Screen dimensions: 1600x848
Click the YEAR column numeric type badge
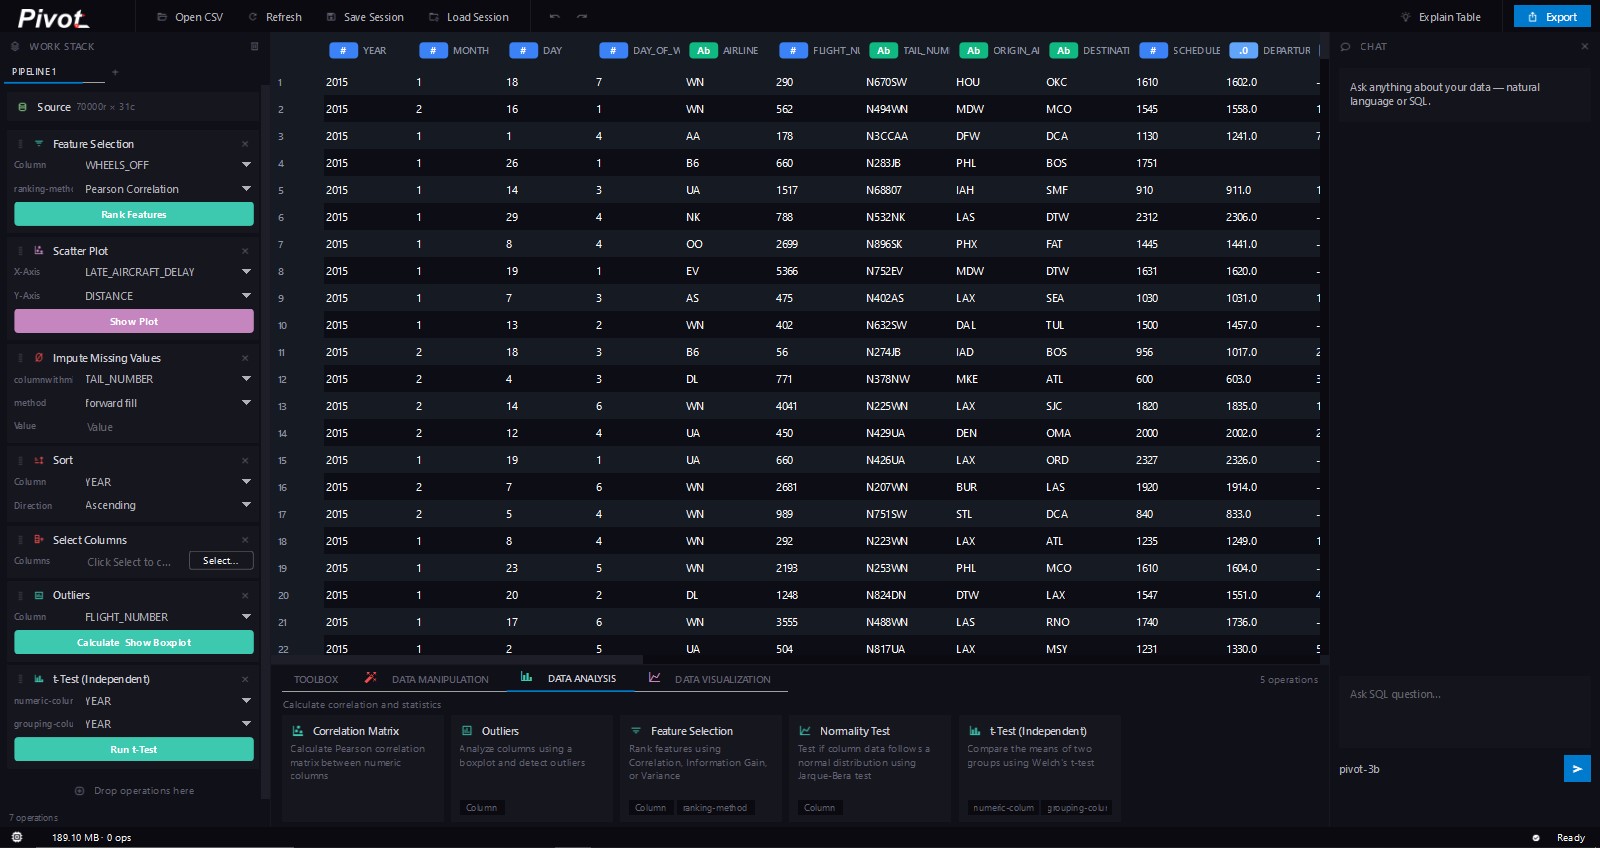click(343, 50)
